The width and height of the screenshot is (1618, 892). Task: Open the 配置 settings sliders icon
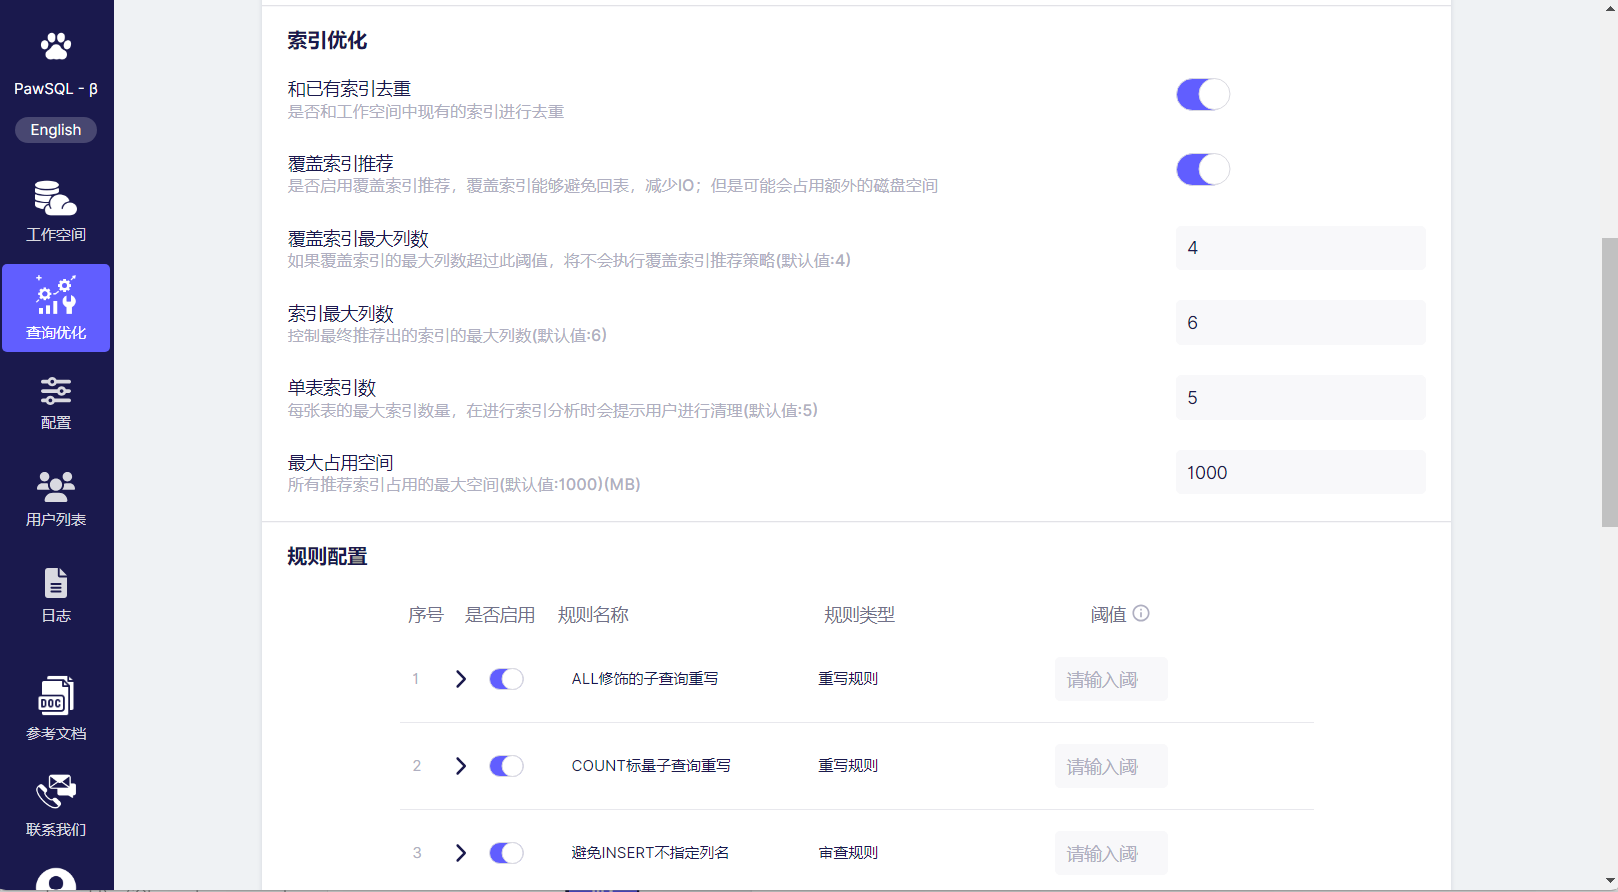56,391
